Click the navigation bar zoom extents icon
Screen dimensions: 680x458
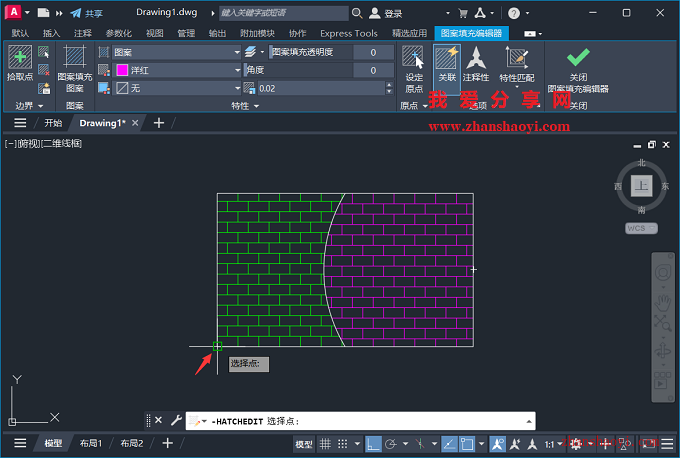(x=662, y=323)
